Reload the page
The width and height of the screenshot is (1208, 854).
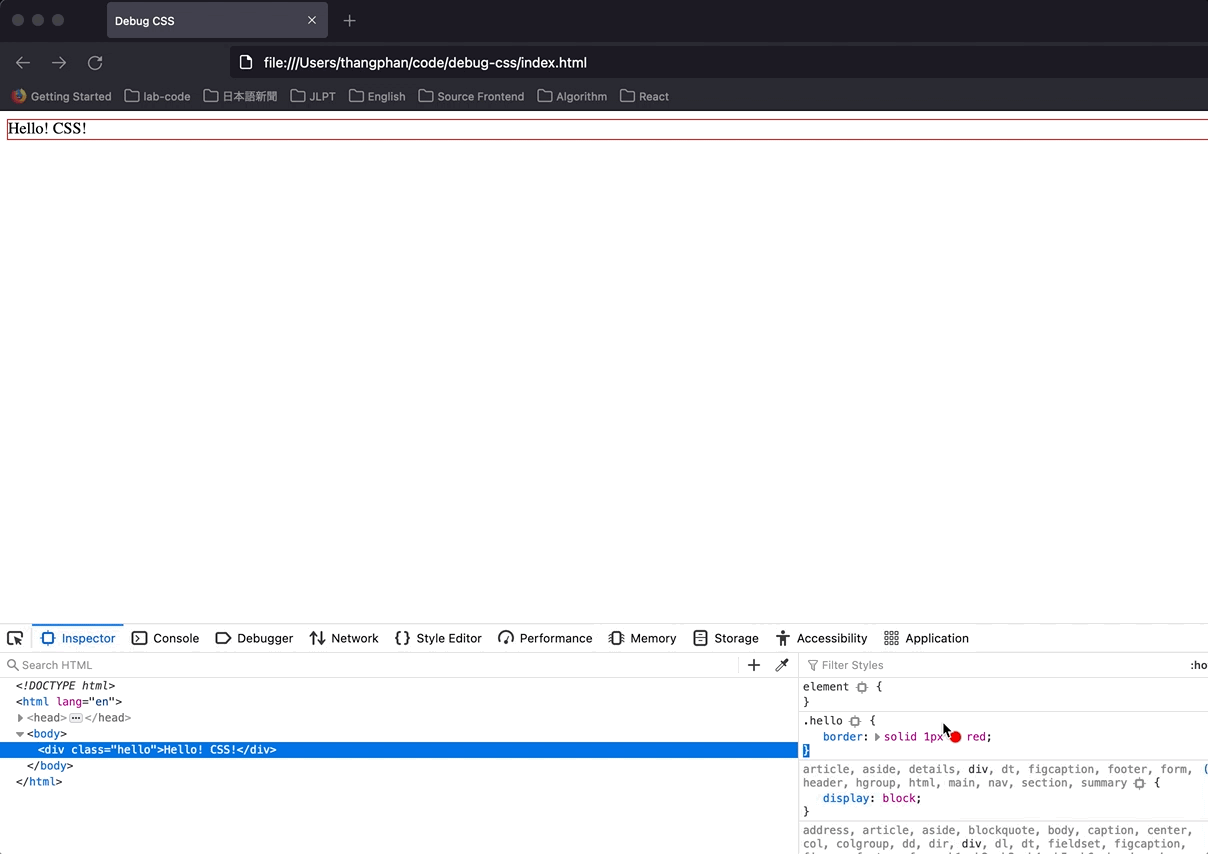pos(95,63)
